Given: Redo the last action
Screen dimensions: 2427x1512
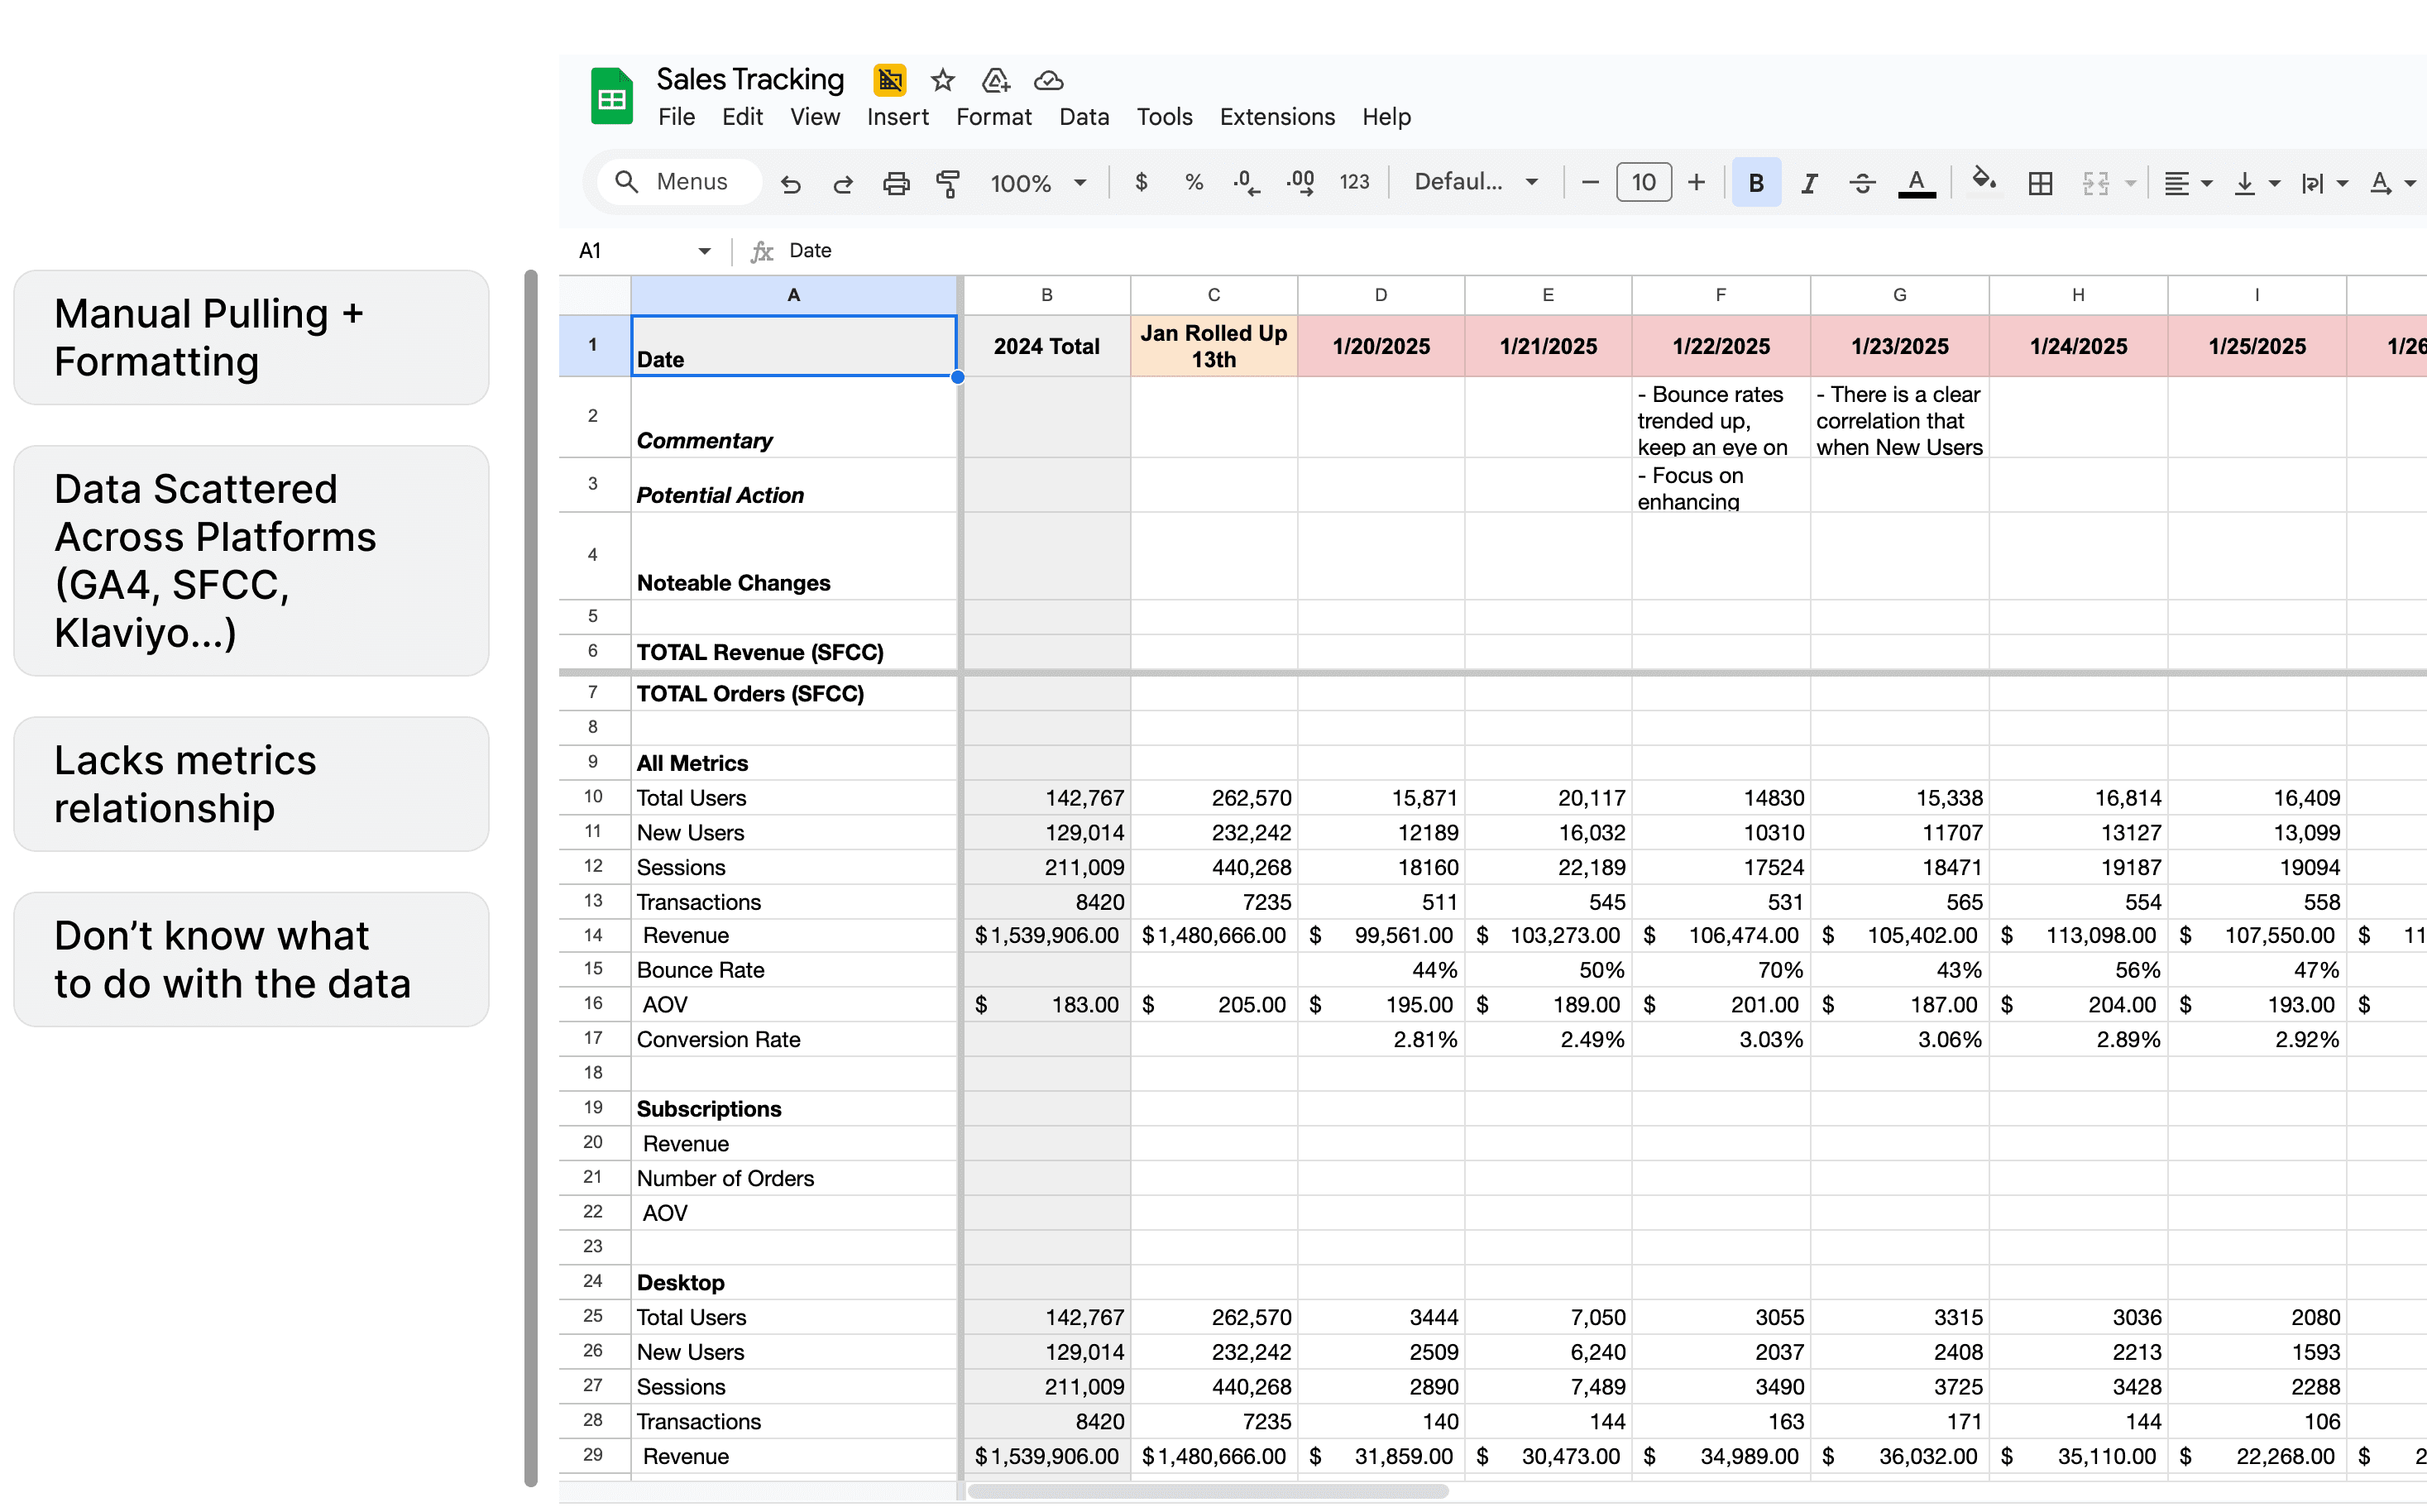Looking at the screenshot, I should [843, 183].
